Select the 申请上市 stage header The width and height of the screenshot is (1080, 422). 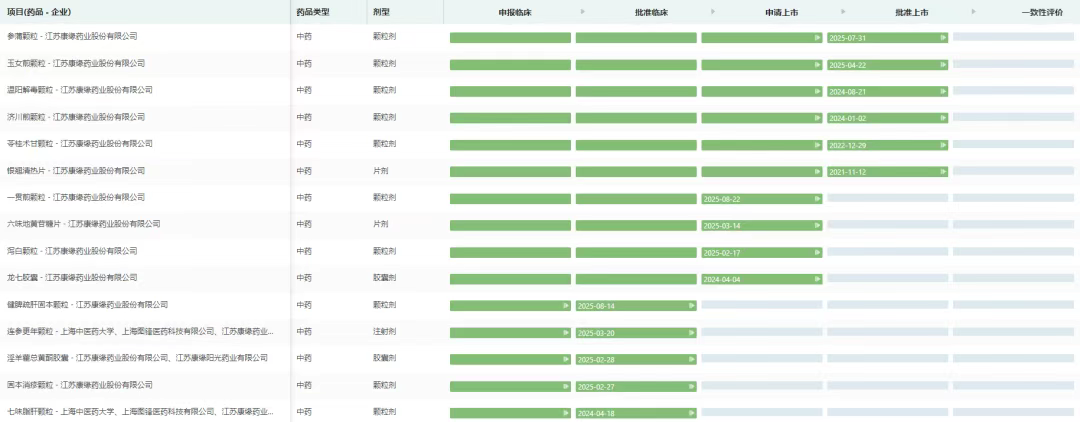point(782,12)
